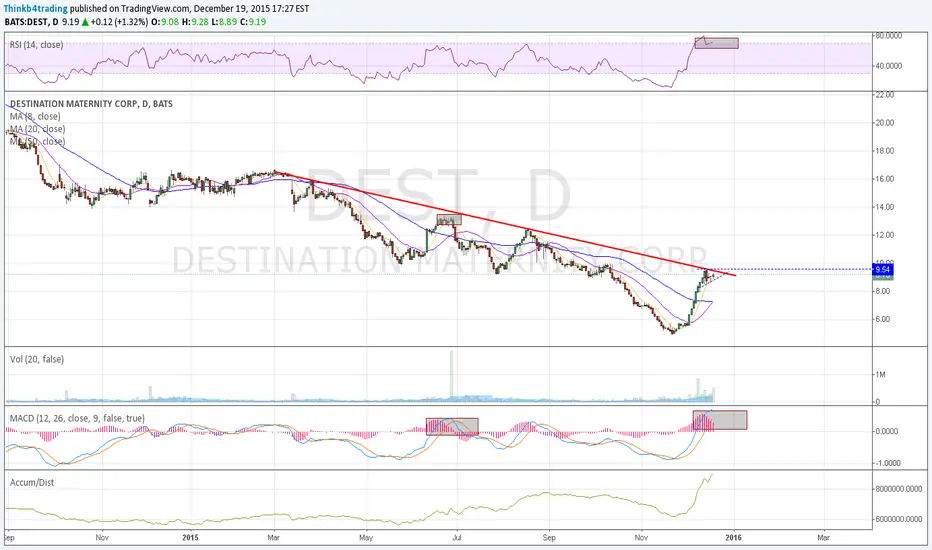Click the BATS:DEST, D symbol header text
Screen dimensions: 932x550
point(32,22)
